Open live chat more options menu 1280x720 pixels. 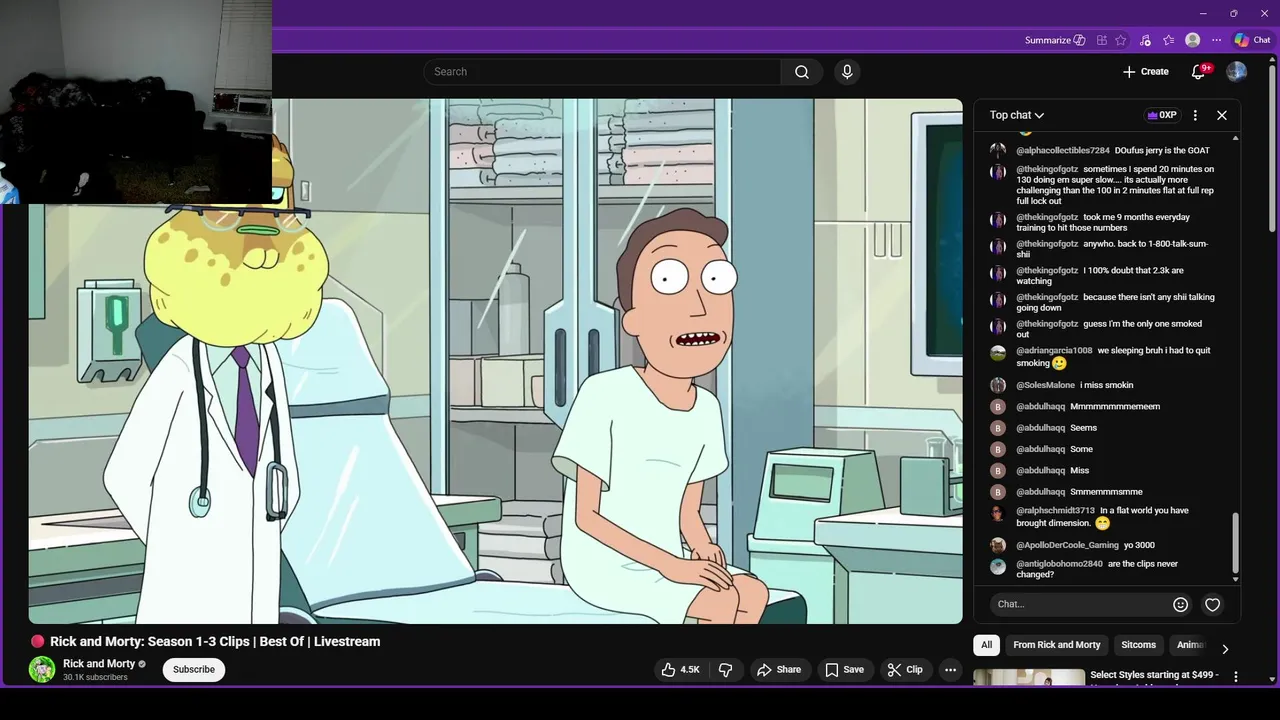click(x=1195, y=115)
